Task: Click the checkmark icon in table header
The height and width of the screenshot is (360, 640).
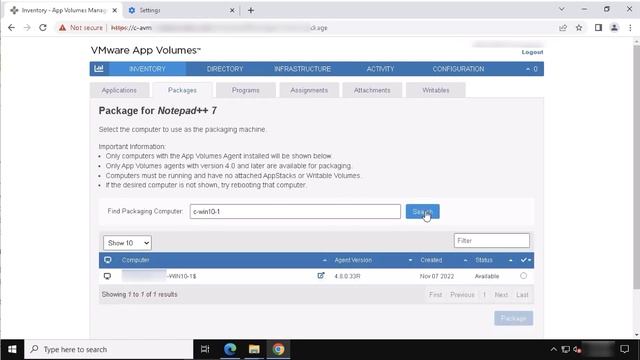Action: (524, 260)
